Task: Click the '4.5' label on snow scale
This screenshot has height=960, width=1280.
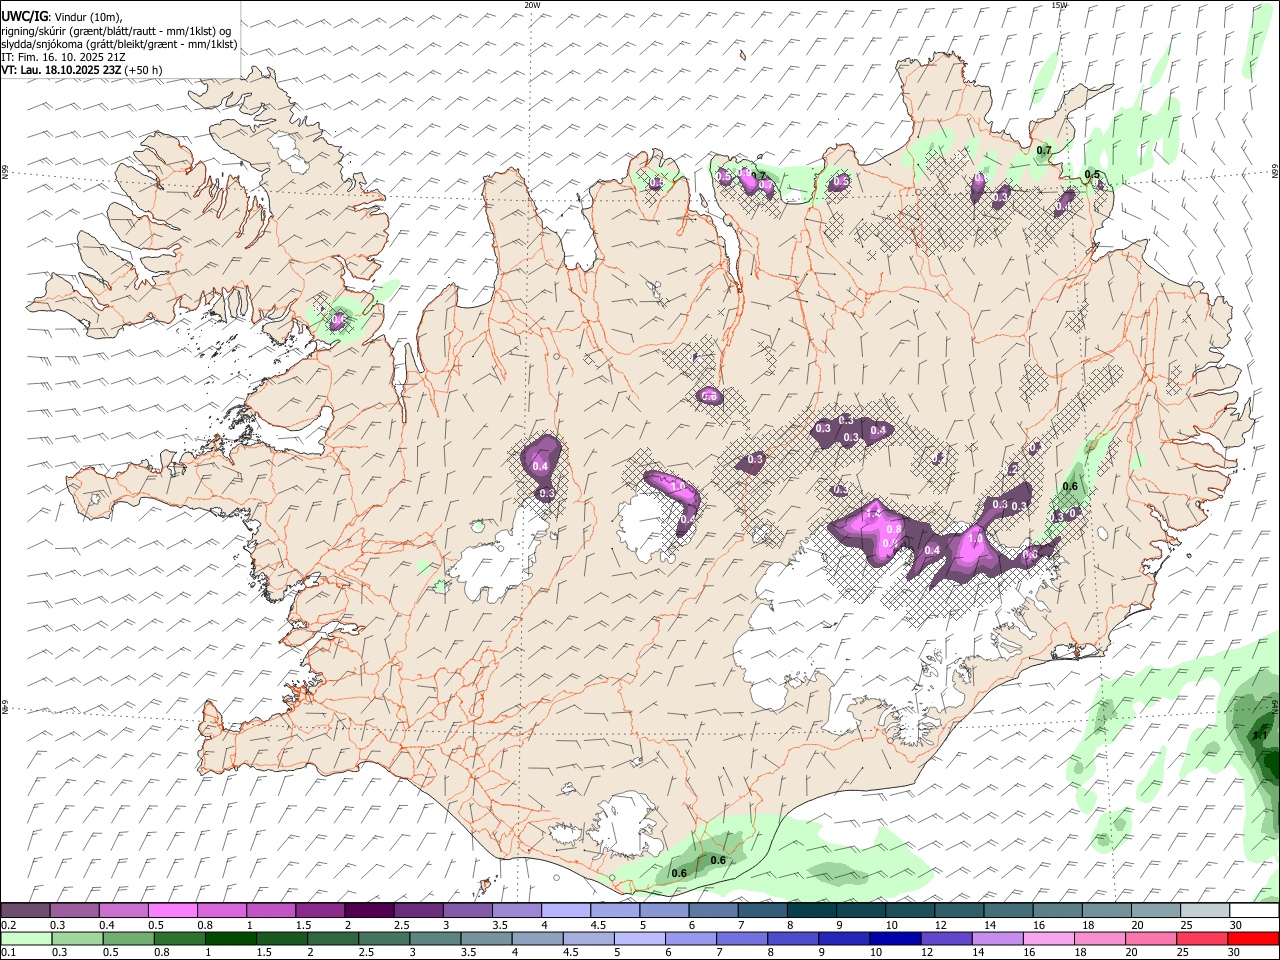Action: [598, 925]
